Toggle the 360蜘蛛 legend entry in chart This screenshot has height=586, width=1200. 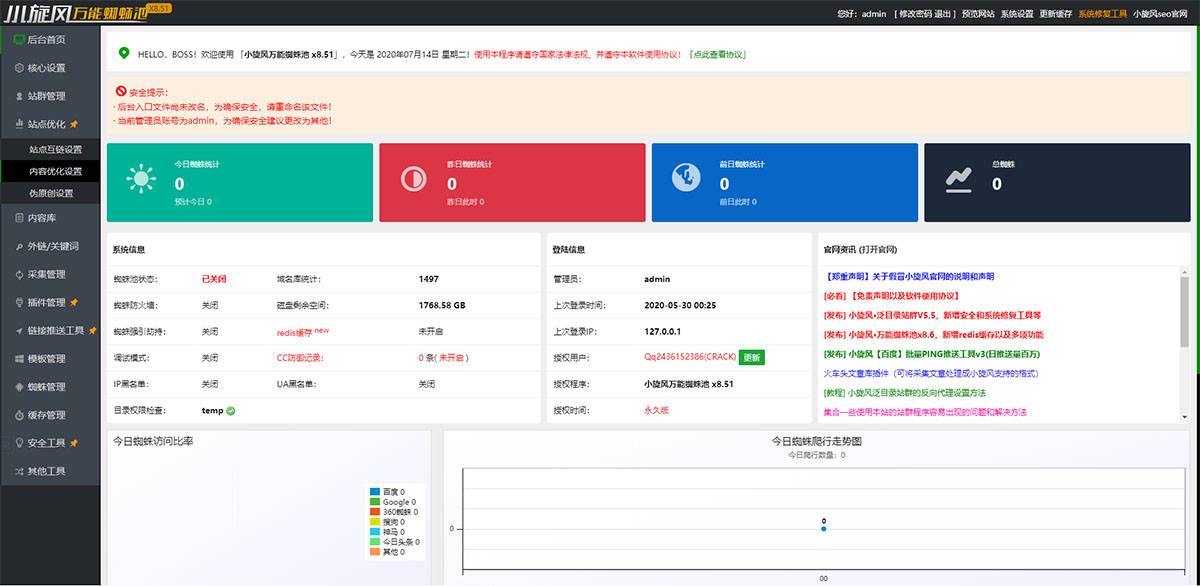click(x=400, y=512)
